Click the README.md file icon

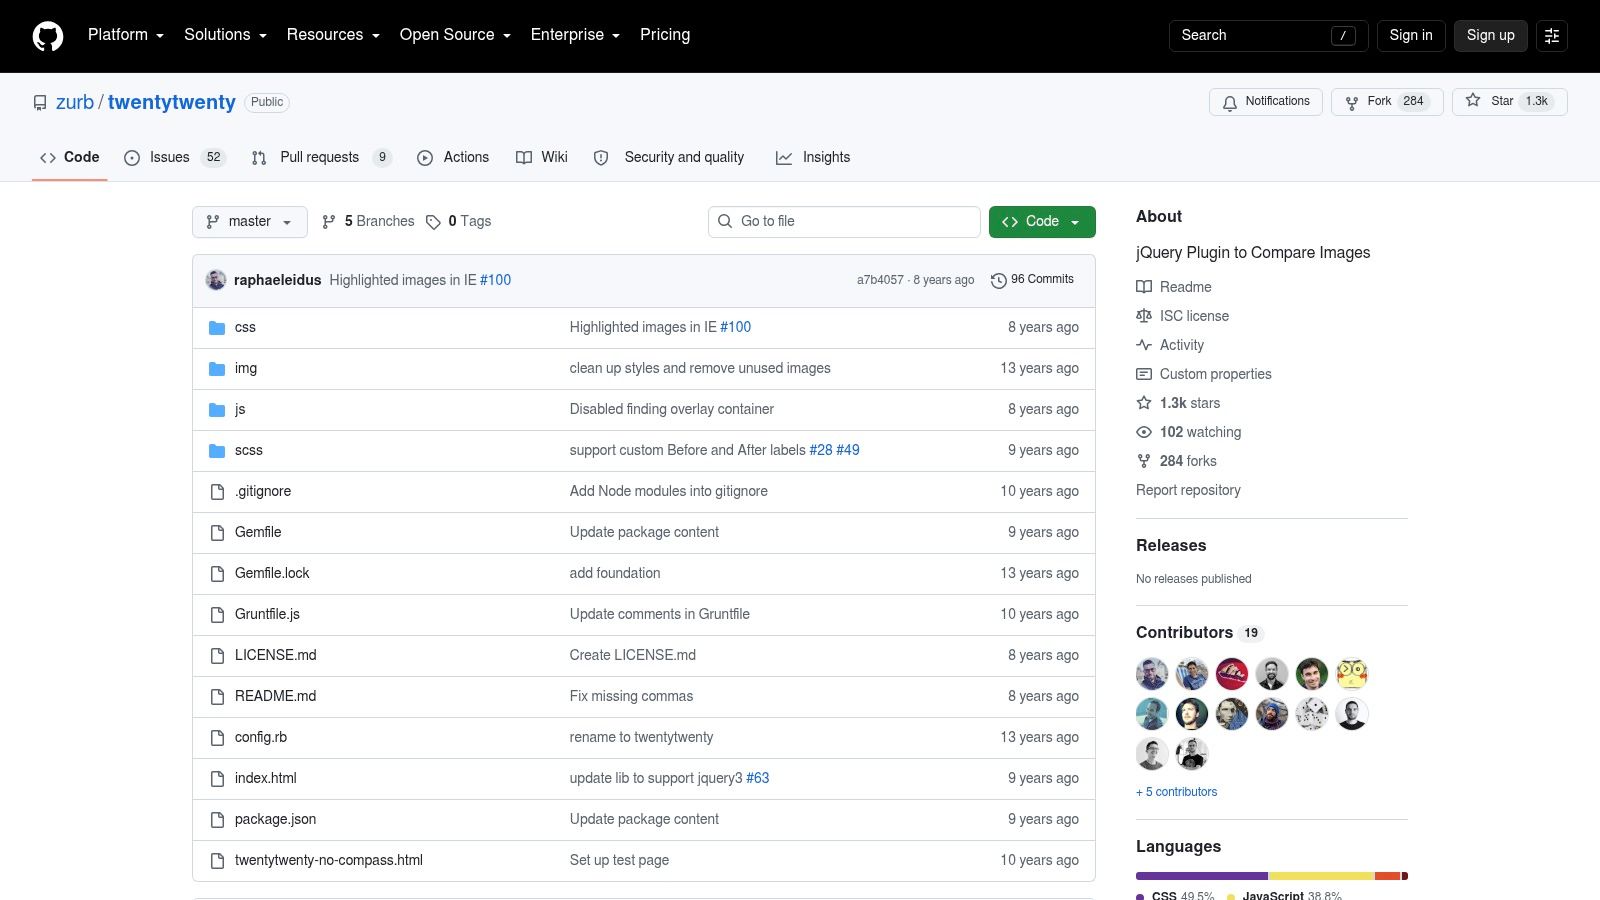tap(217, 697)
